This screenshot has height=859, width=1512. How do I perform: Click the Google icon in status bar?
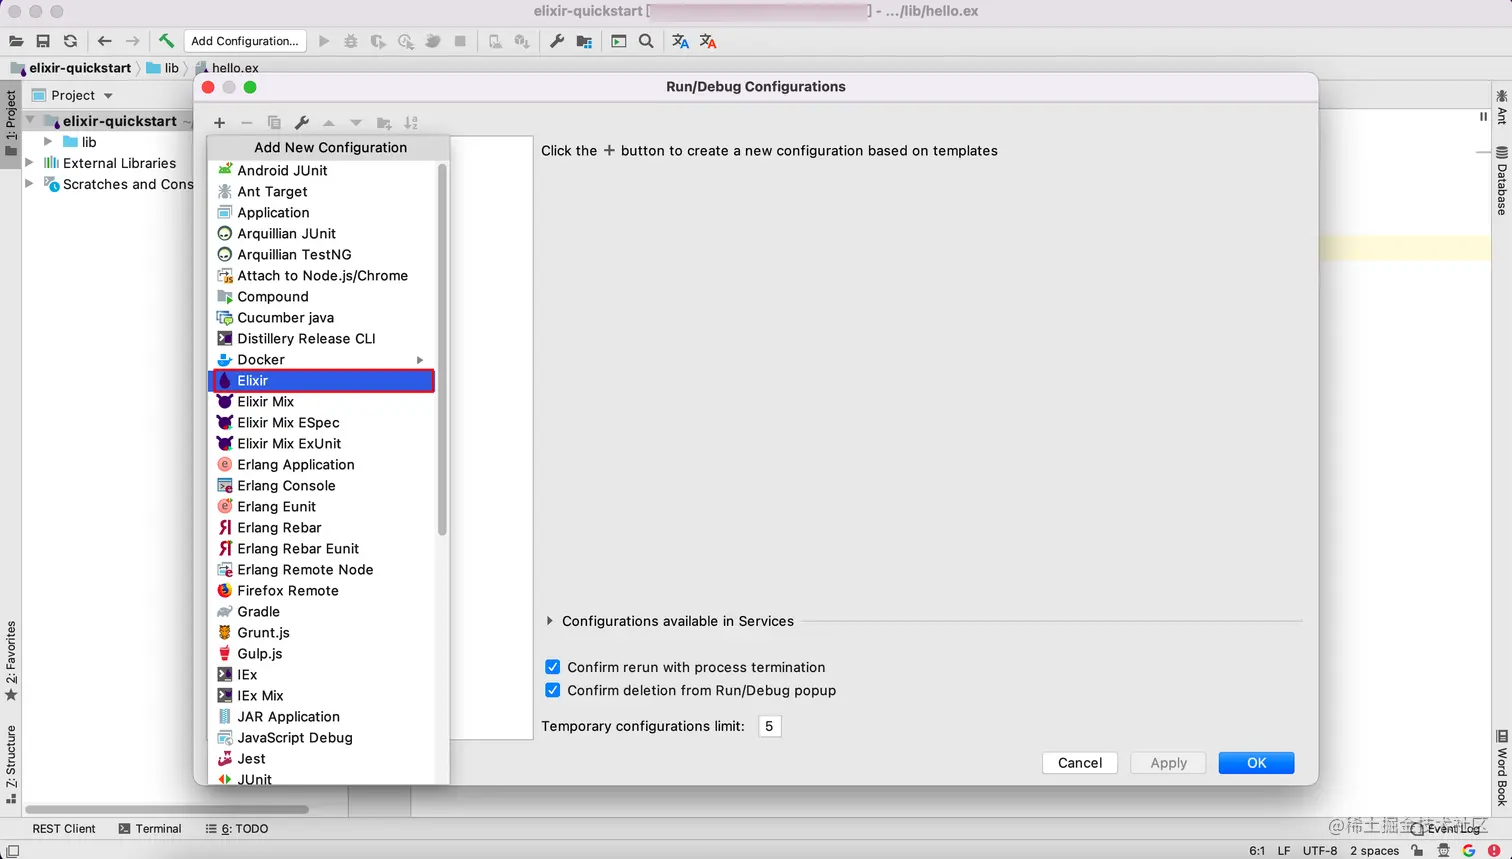pos(1469,850)
